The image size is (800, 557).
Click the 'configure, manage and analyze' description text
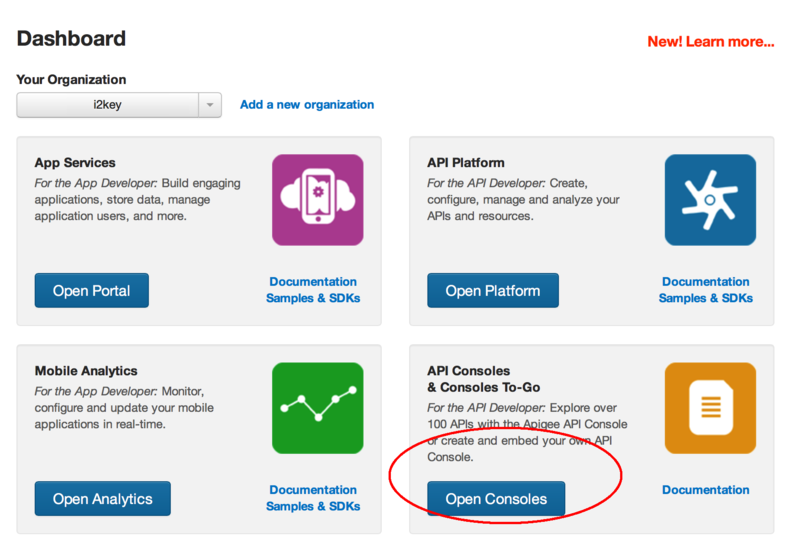(x=523, y=199)
